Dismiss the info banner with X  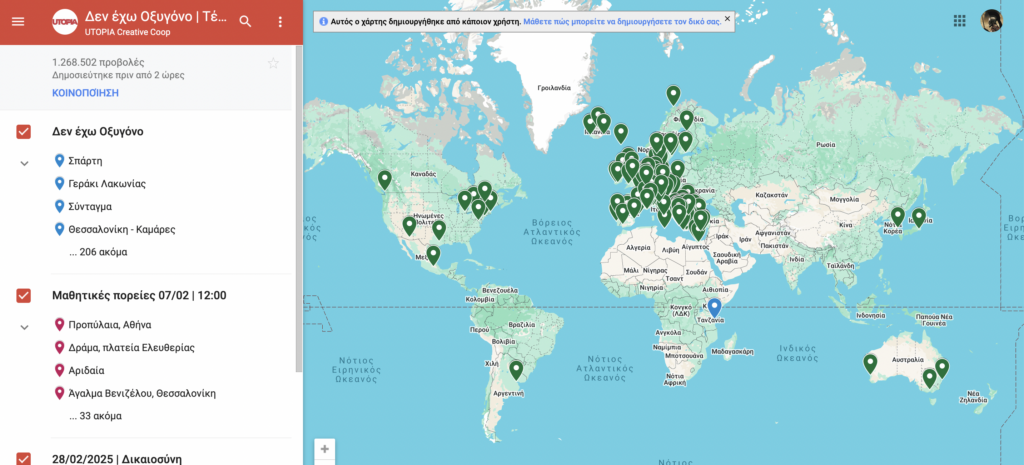click(x=727, y=19)
